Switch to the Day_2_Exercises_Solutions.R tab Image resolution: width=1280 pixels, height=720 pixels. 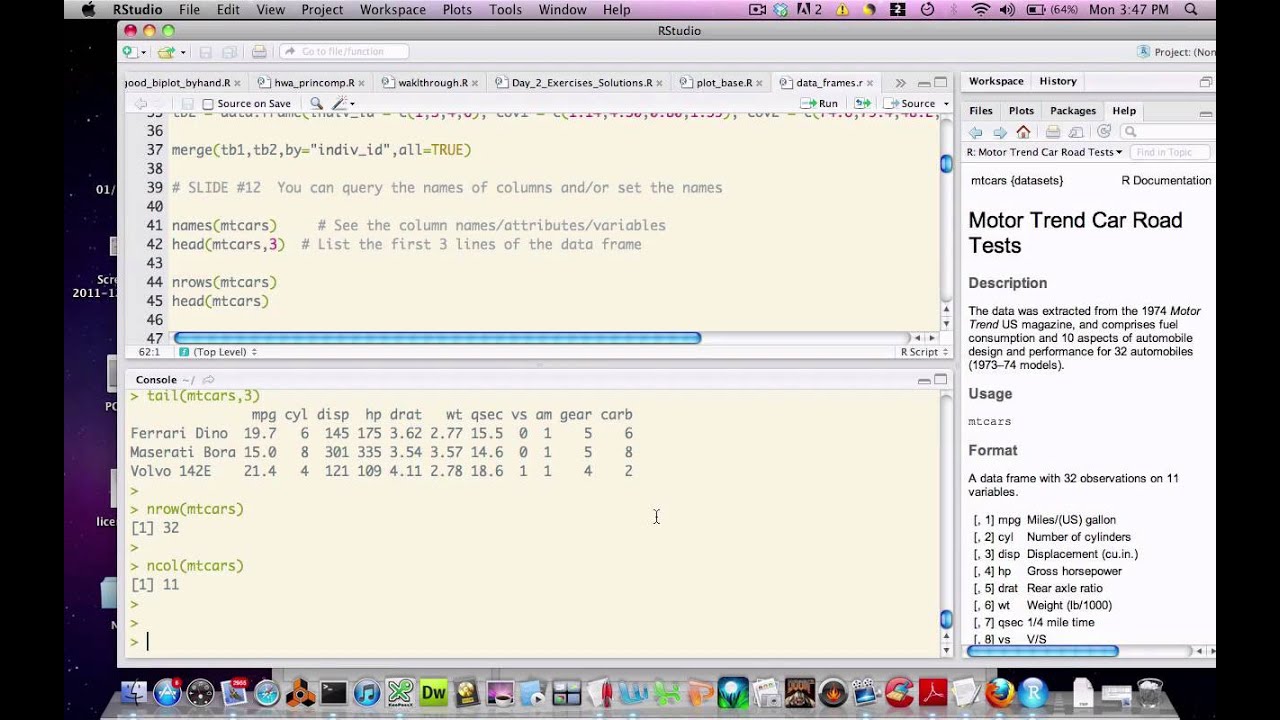pyautogui.click(x=582, y=83)
